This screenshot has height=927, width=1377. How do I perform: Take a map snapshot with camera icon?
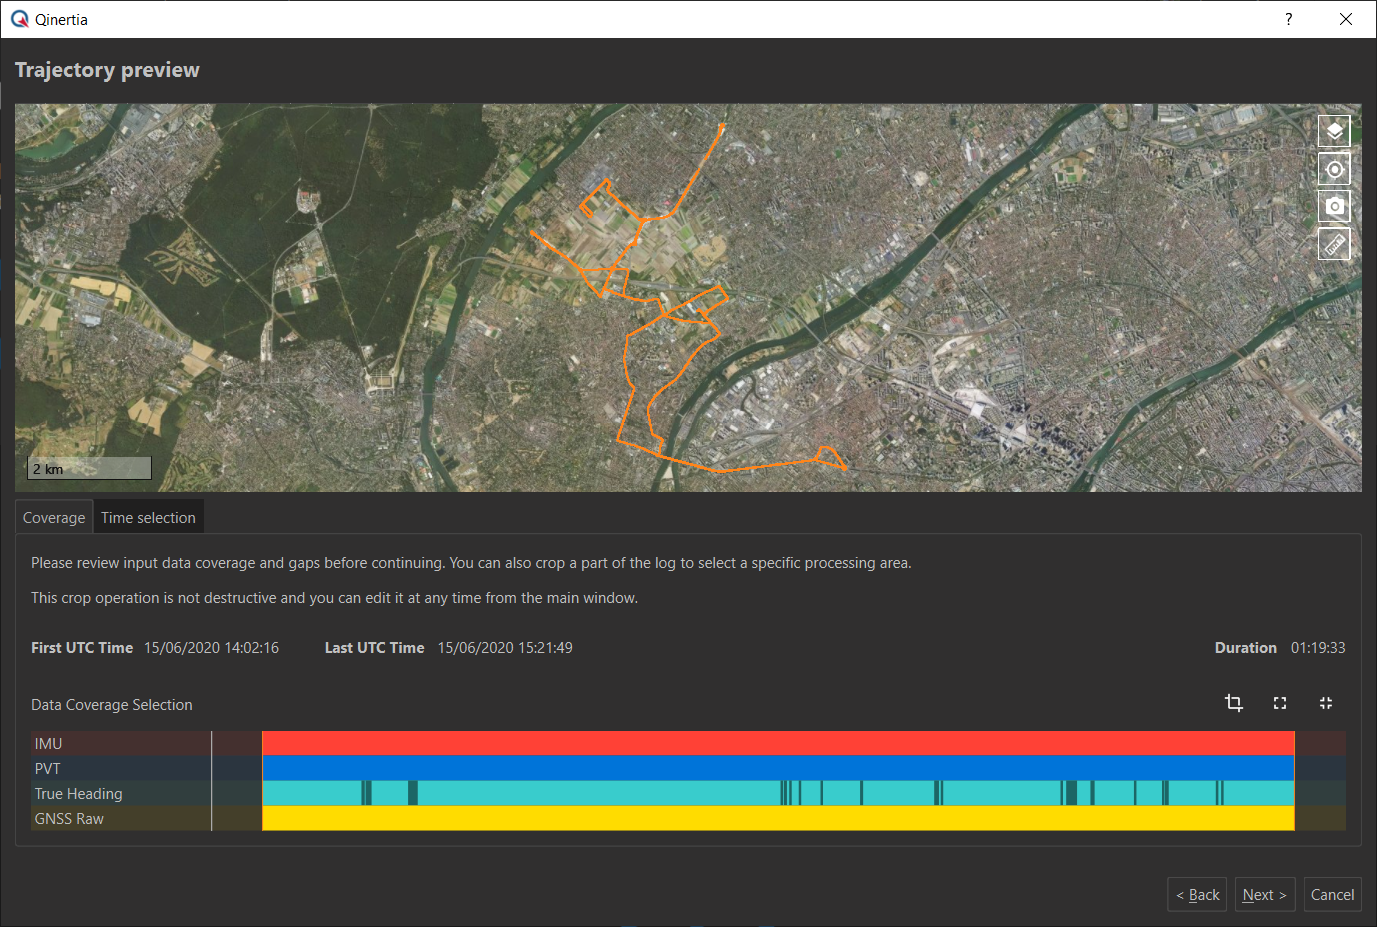tap(1334, 206)
